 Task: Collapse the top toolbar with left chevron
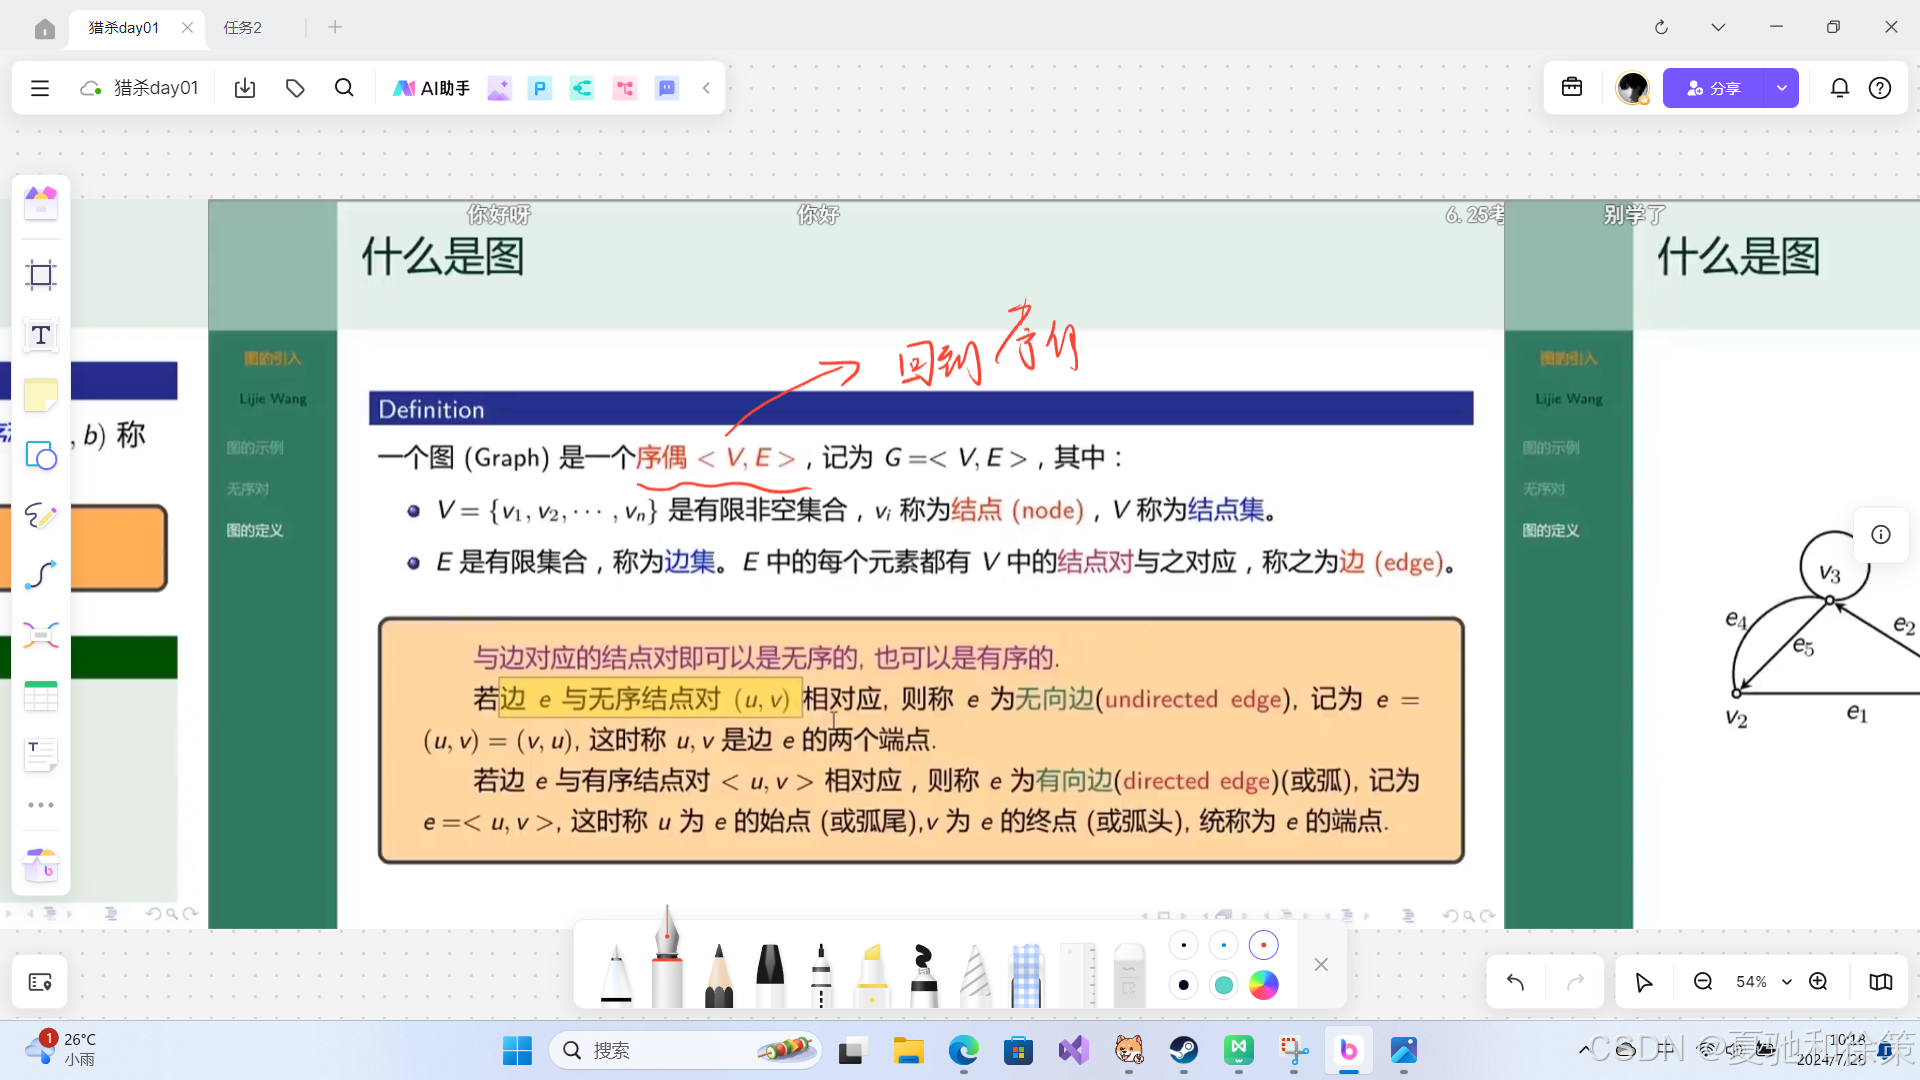point(706,88)
